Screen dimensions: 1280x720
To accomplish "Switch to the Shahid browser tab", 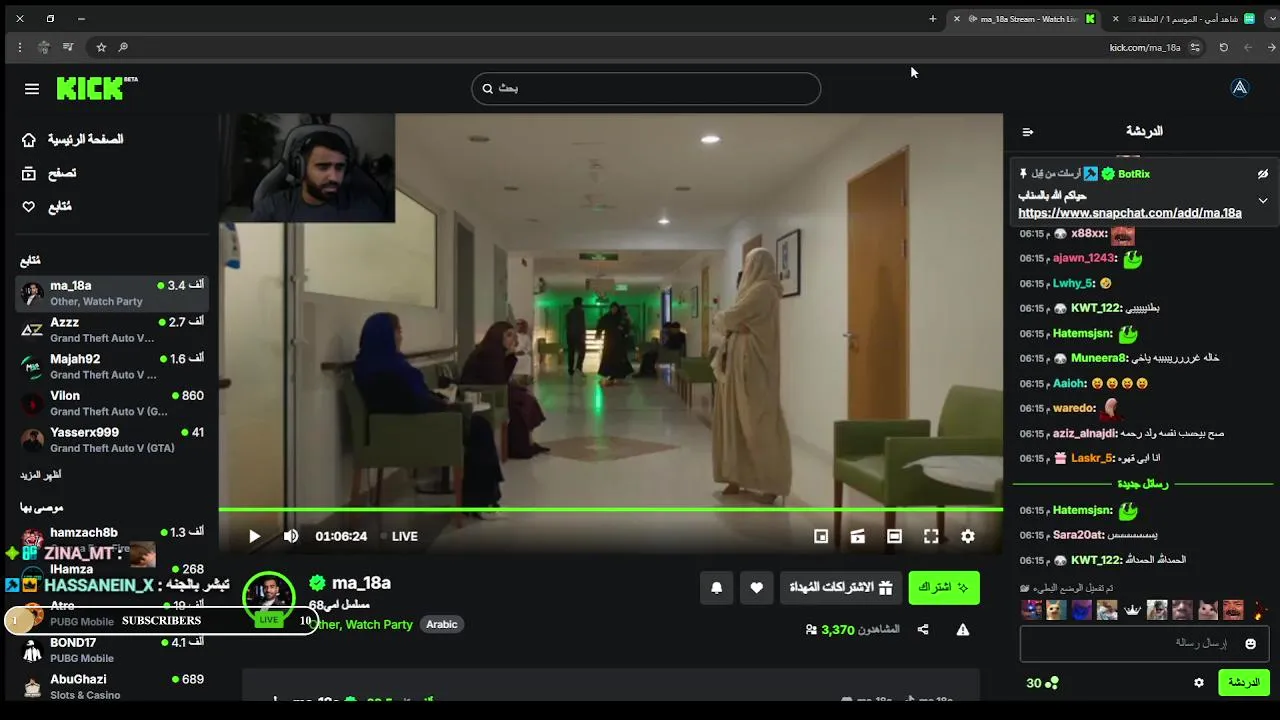I will (x=1183, y=19).
